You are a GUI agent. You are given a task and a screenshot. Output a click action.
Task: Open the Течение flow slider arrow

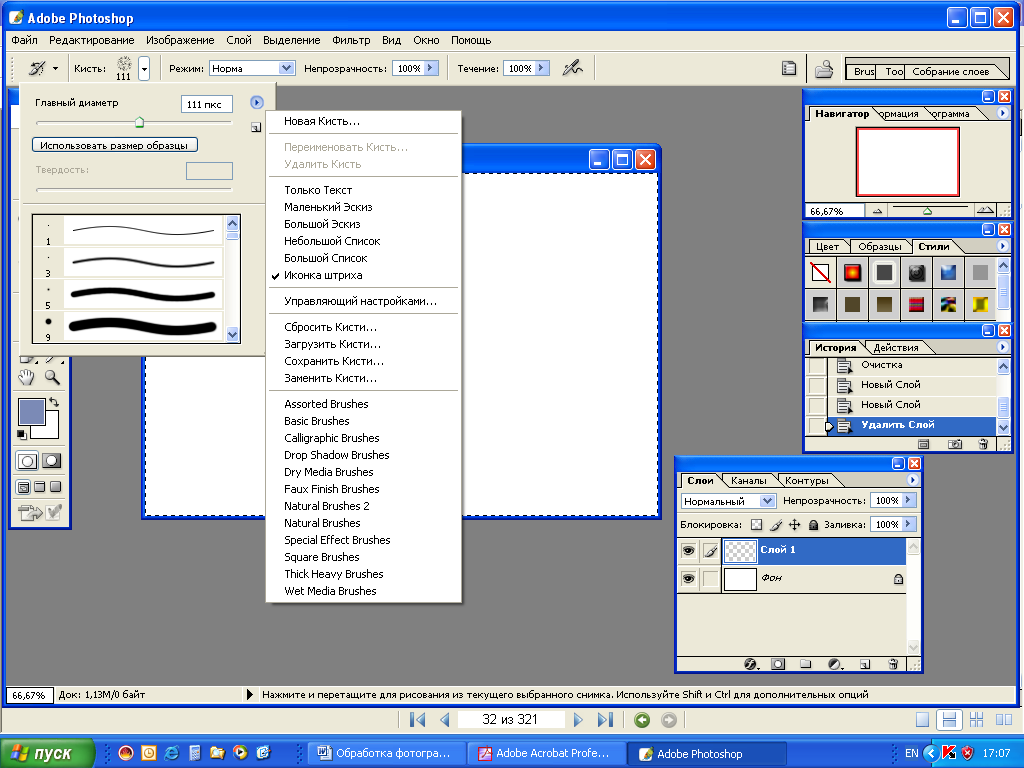click(x=542, y=68)
